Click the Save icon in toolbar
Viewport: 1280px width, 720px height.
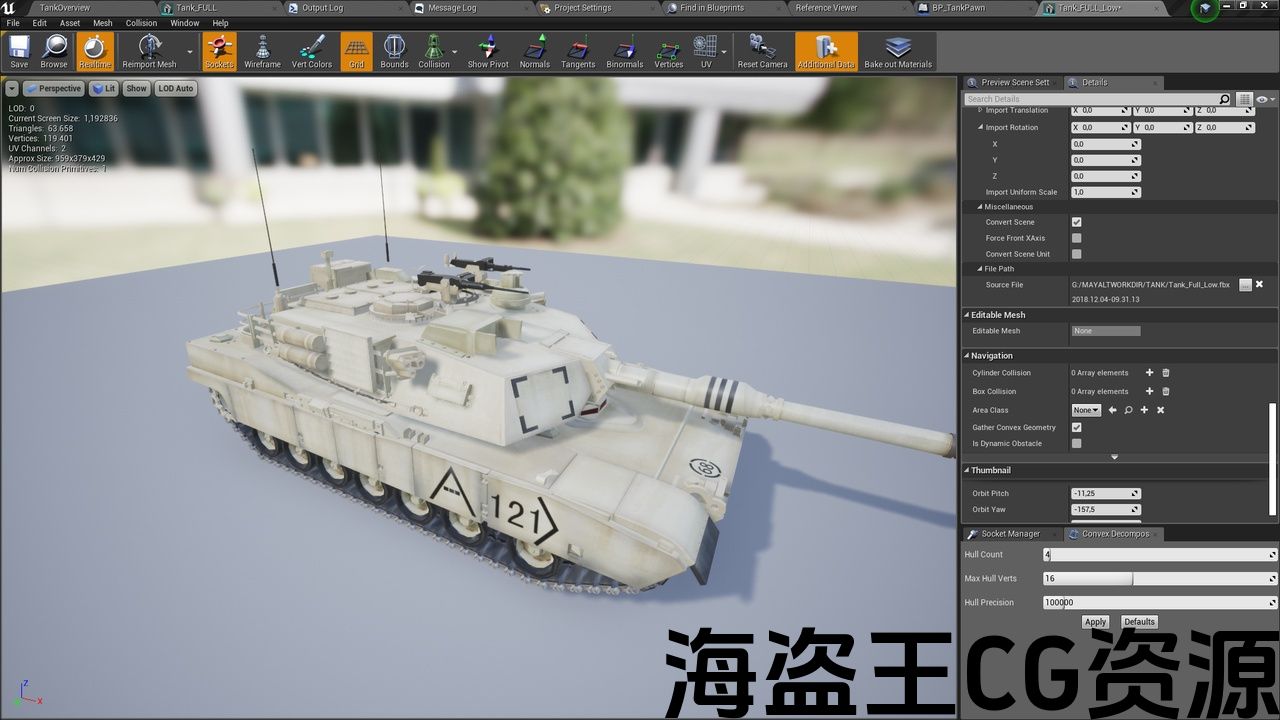coord(19,51)
